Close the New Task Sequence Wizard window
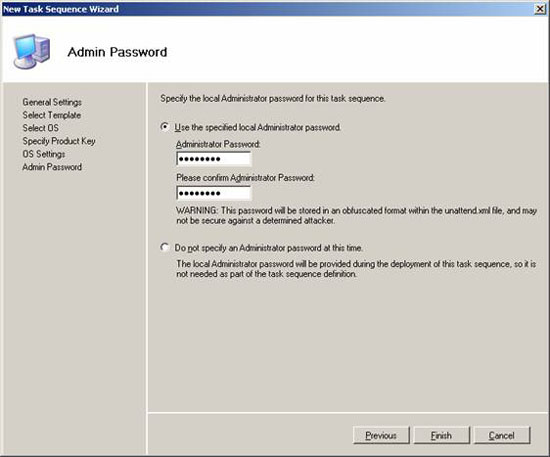The width and height of the screenshot is (550, 457). (540, 9)
